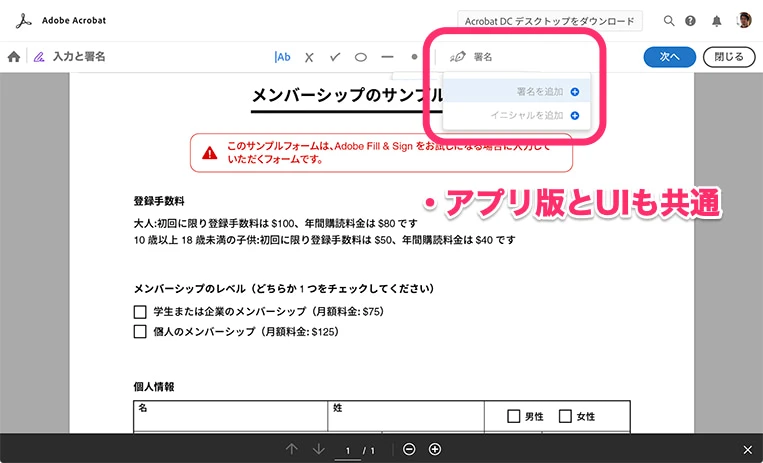Viewport: 763px width, 463px height.
Task: Click the 個人情報 heading
Action: [x=154, y=387]
